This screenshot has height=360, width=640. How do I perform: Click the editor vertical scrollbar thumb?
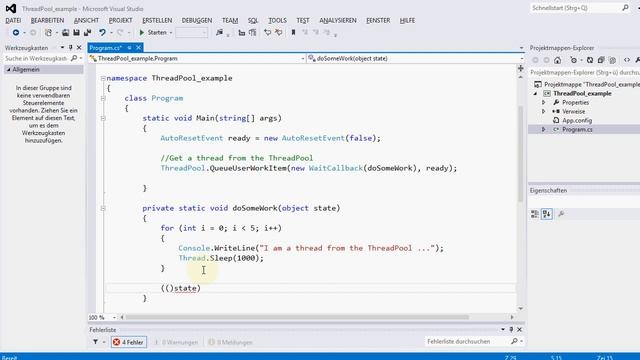pos(520,153)
